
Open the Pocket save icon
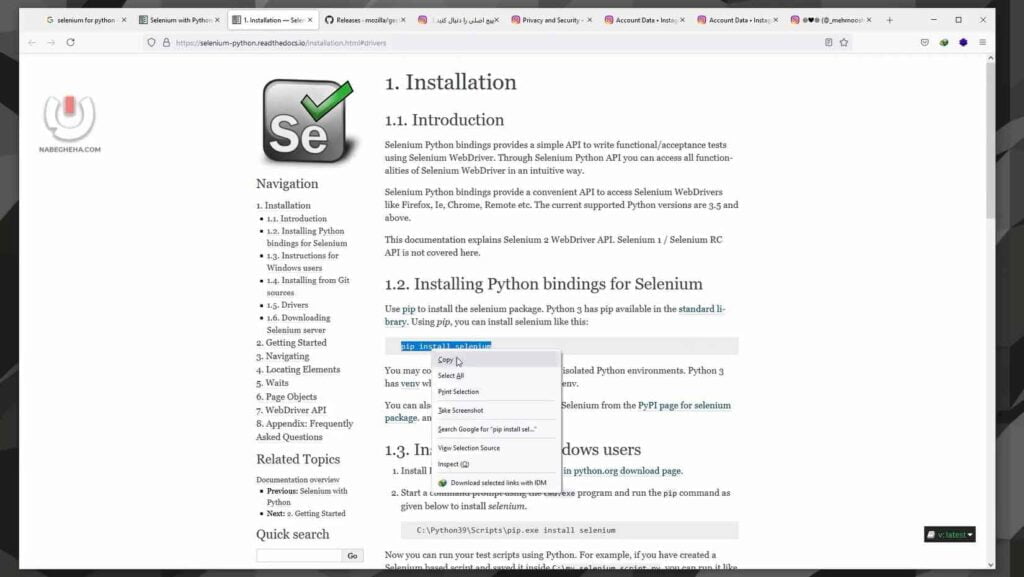point(925,42)
